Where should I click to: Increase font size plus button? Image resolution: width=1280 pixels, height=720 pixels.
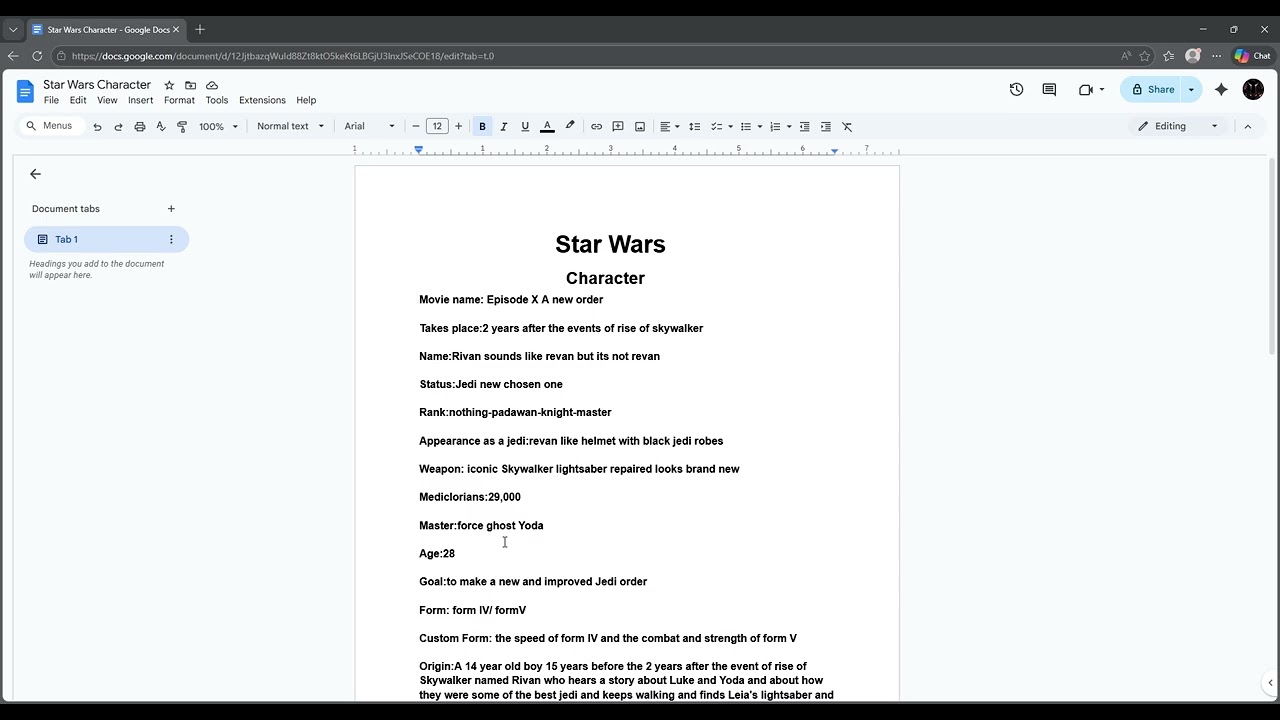coord(459,126)
